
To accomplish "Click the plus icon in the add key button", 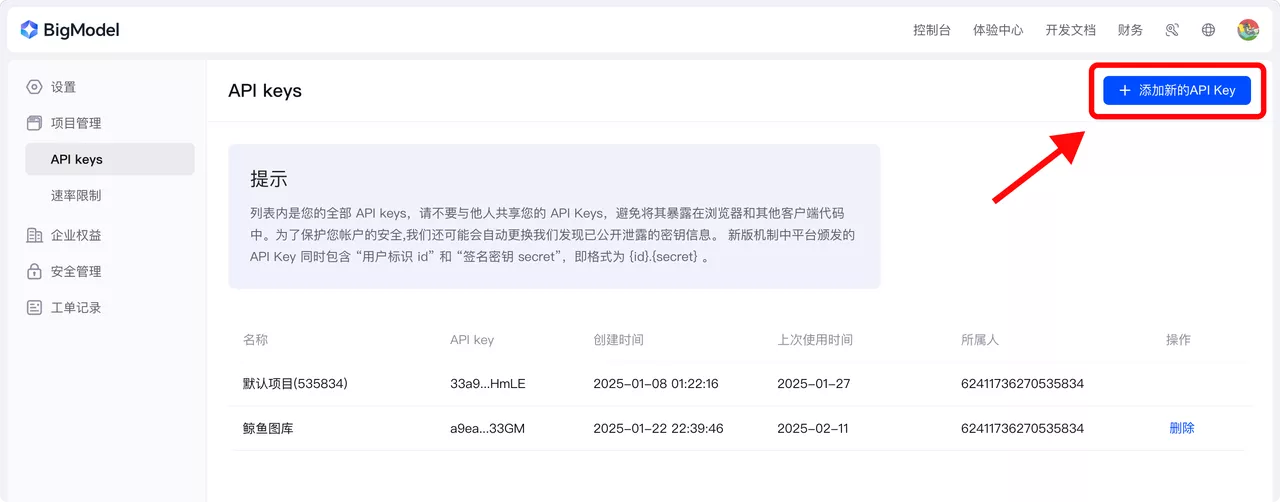I will [x=1125, y=90].
